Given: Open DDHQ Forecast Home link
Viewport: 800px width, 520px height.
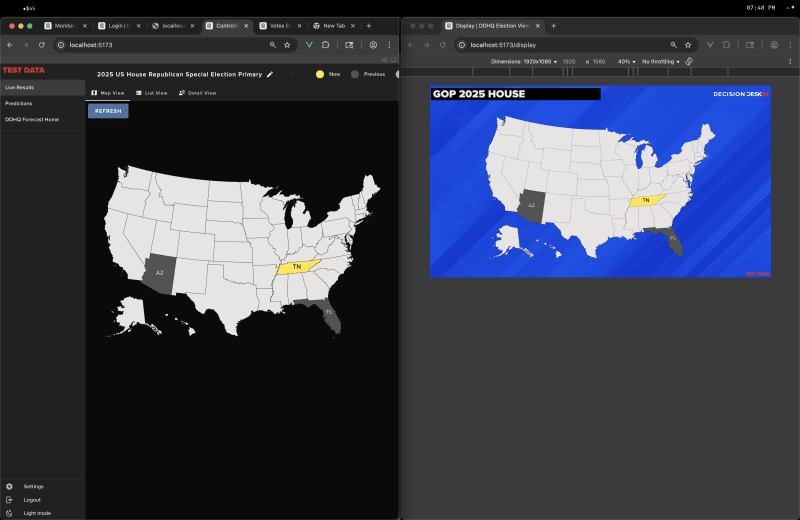Looking at the screenshot, I should pos(43,119).
